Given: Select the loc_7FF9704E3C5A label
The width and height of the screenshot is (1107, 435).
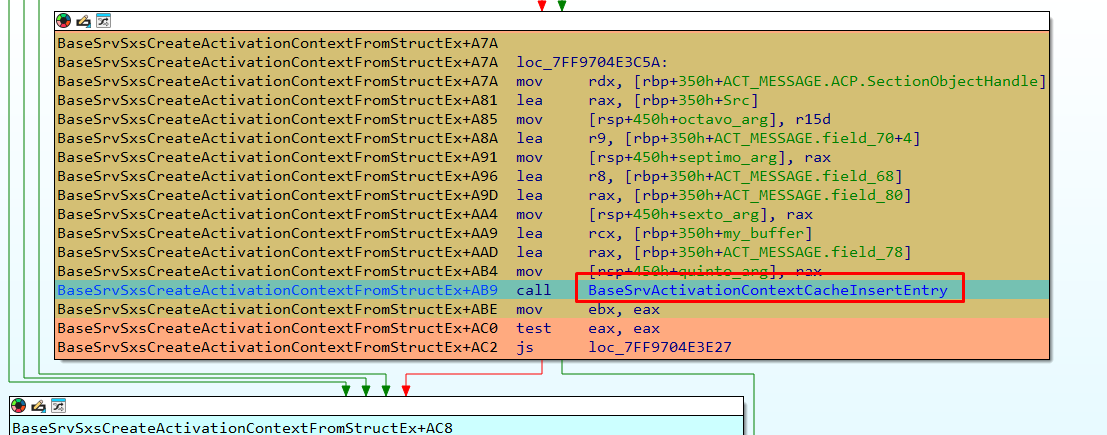Looking at the screenshot, I should pos(592,62).
